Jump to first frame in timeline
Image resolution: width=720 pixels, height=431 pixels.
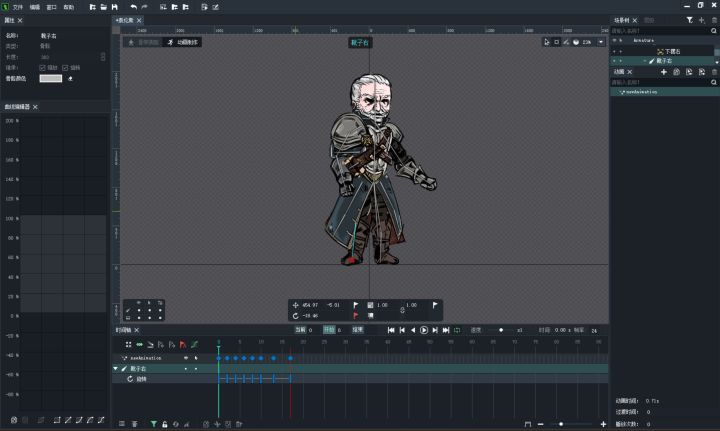click(x=391, y=330)
